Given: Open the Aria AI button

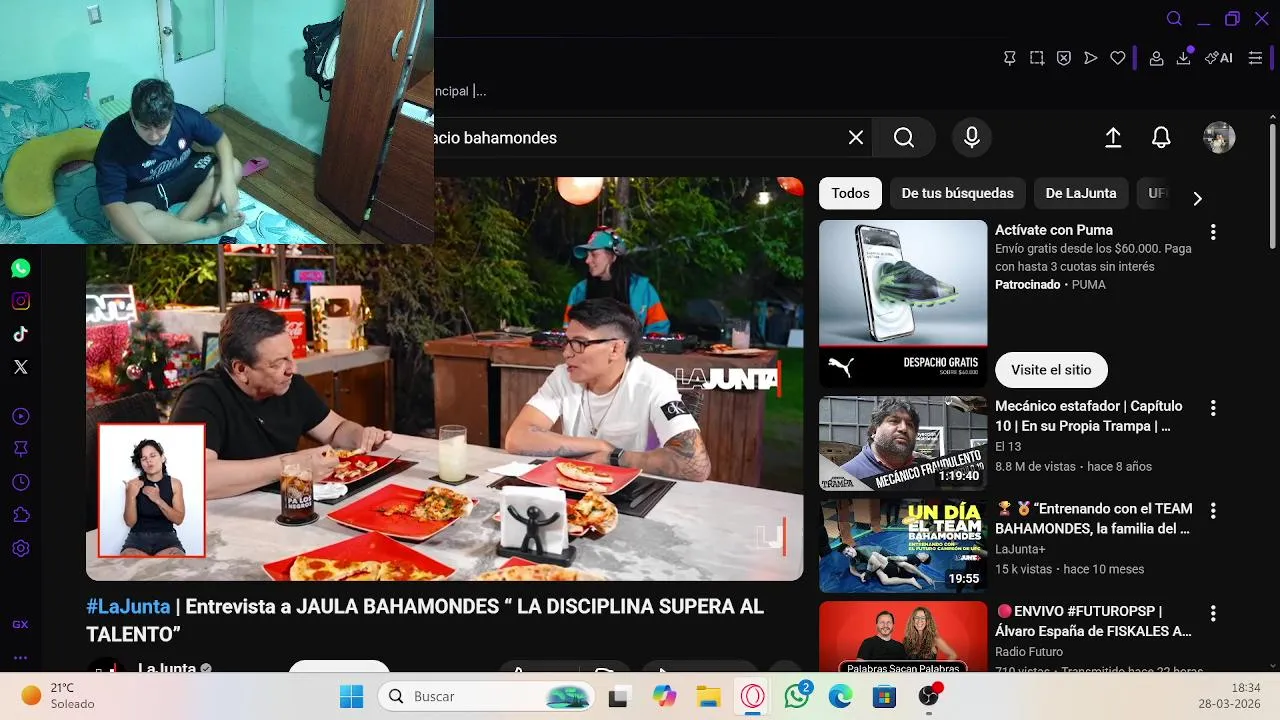Looking at the screenshot, I should pyautogui.click(x=1219, y=58).
